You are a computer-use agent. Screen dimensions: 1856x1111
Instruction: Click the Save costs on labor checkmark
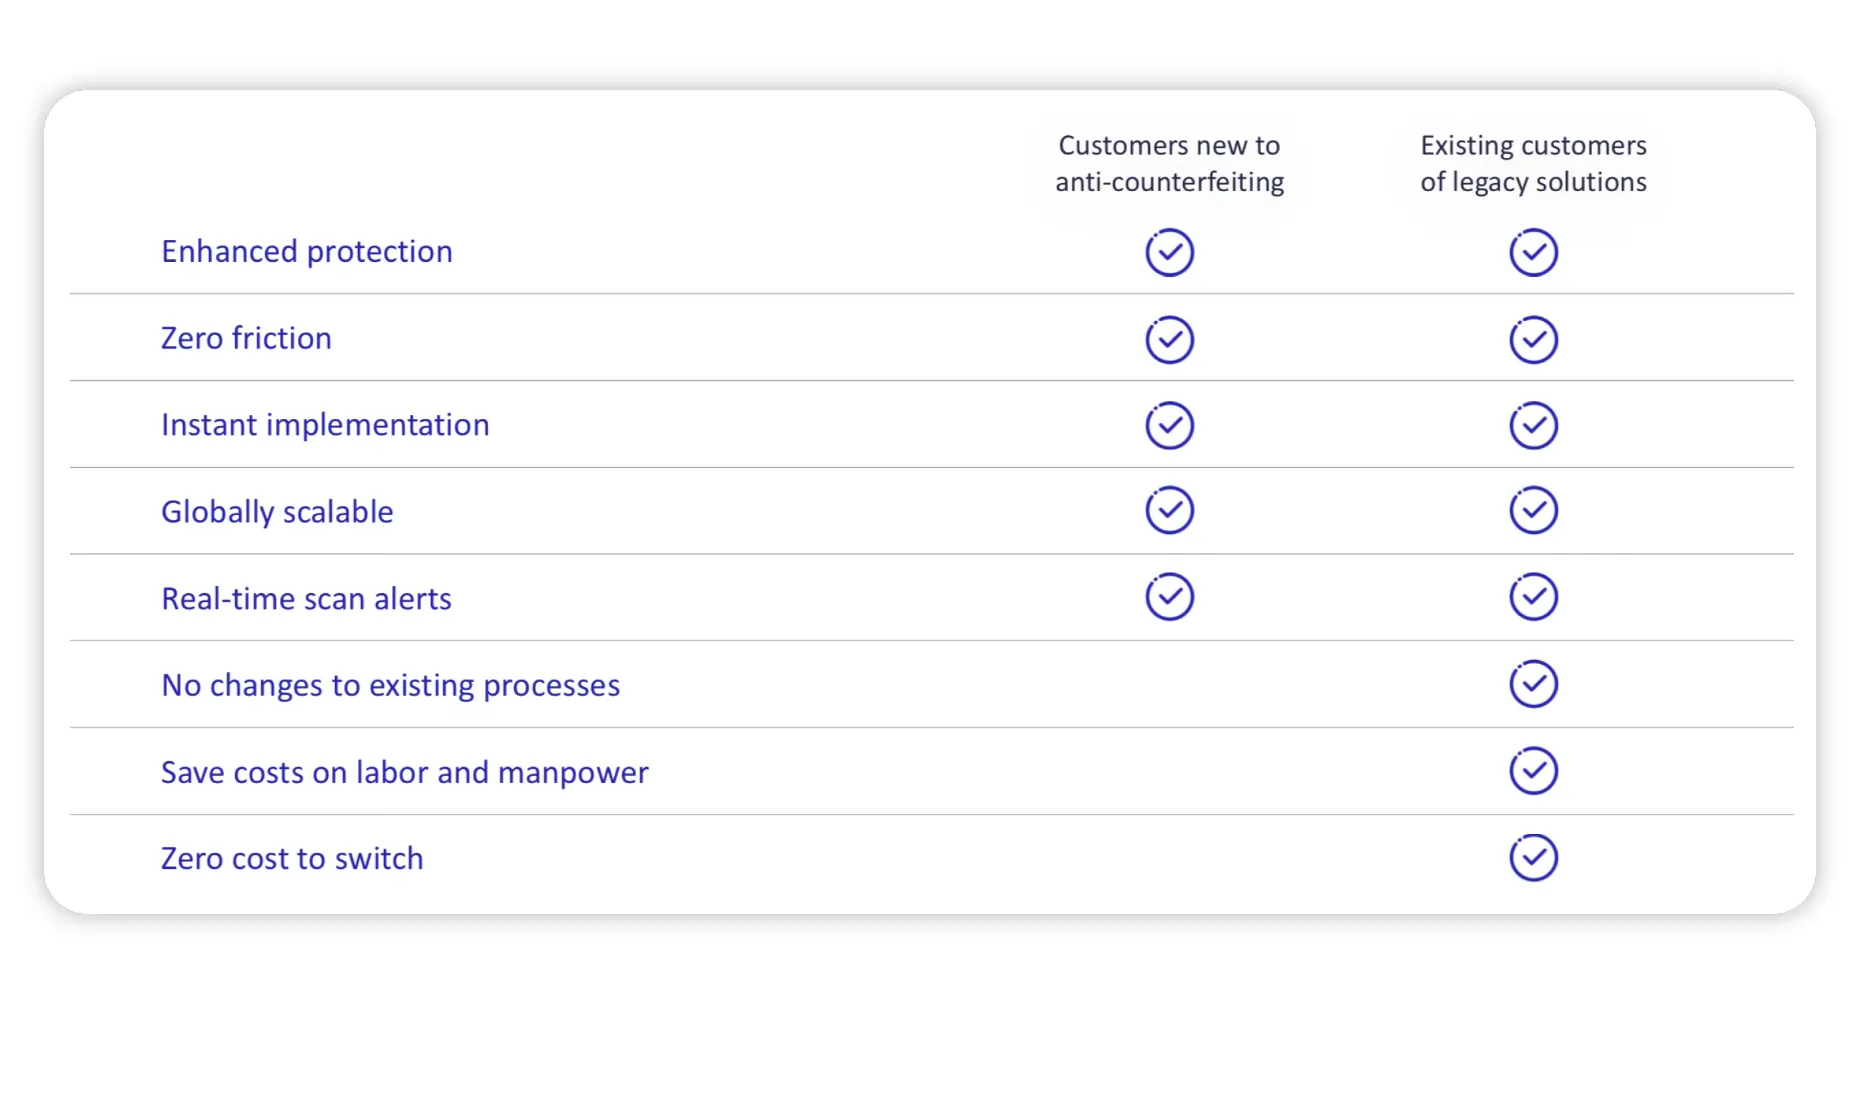click(x=1533, y=771)
